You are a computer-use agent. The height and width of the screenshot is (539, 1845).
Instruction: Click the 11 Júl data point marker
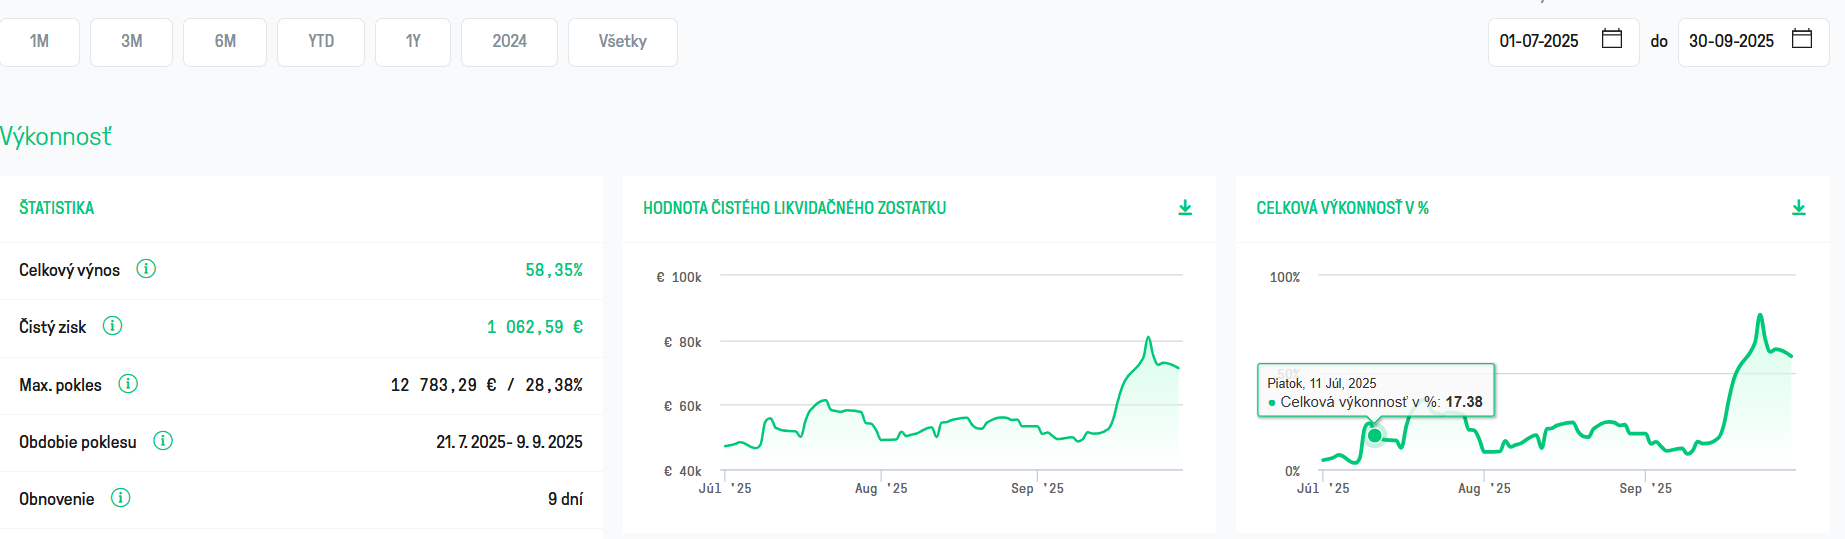coord(1375,435)
